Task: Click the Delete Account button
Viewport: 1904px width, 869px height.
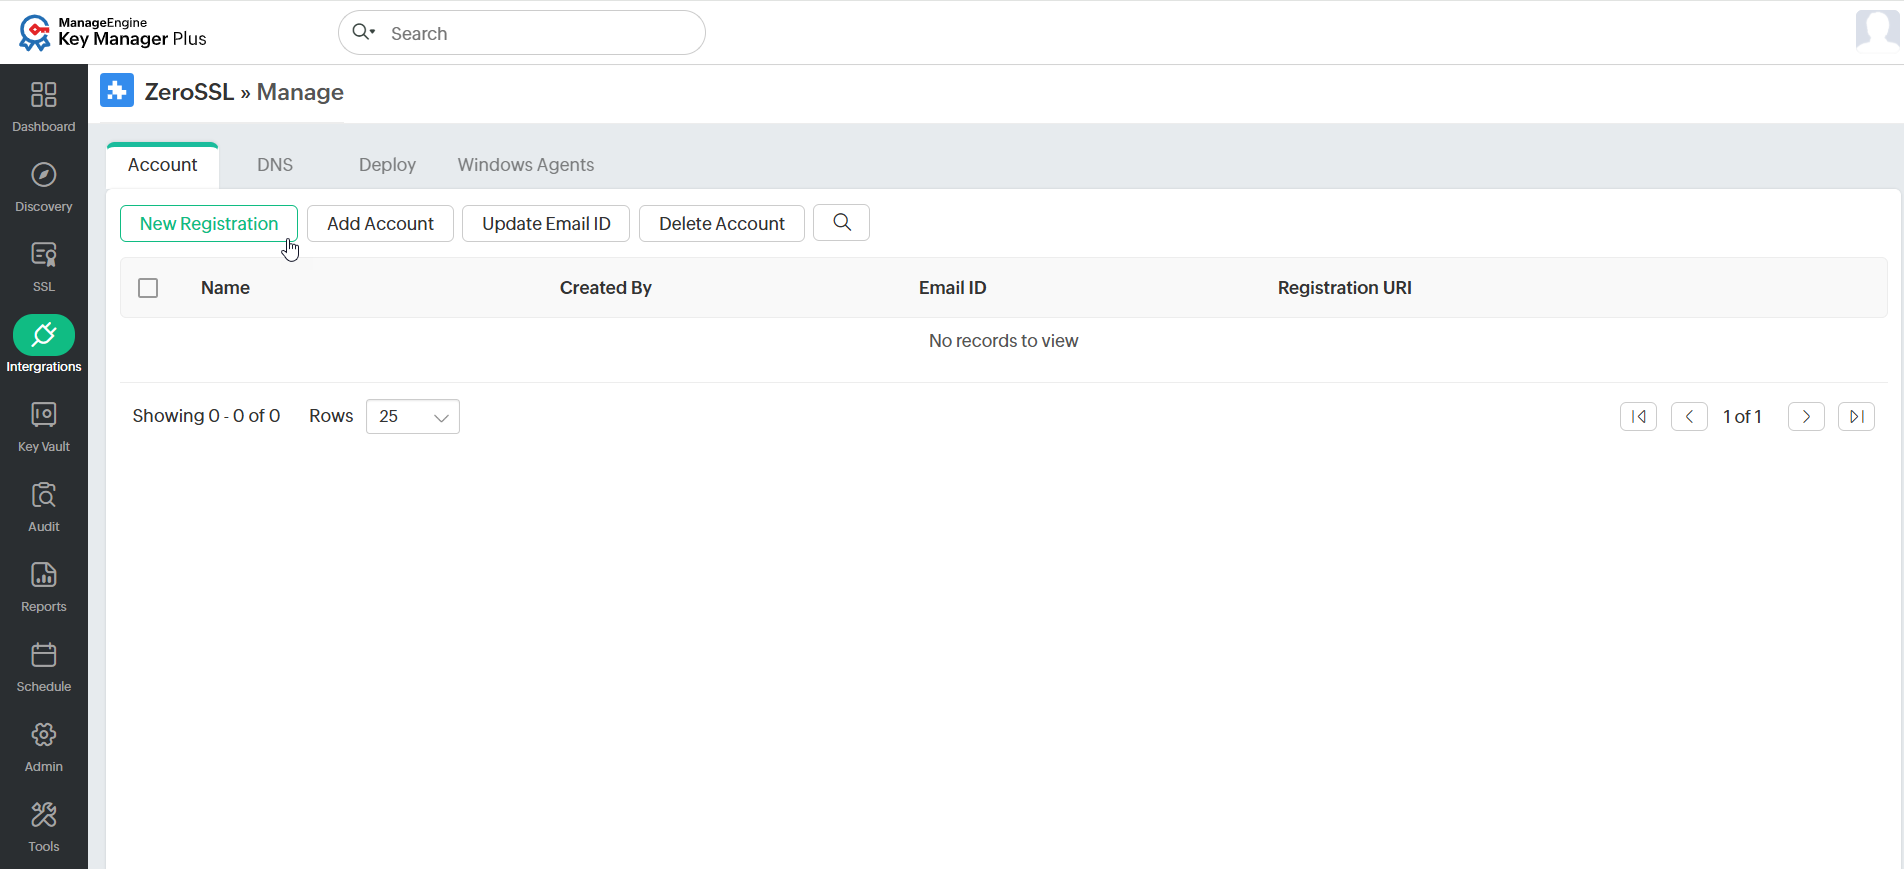Action: point(722,223)
